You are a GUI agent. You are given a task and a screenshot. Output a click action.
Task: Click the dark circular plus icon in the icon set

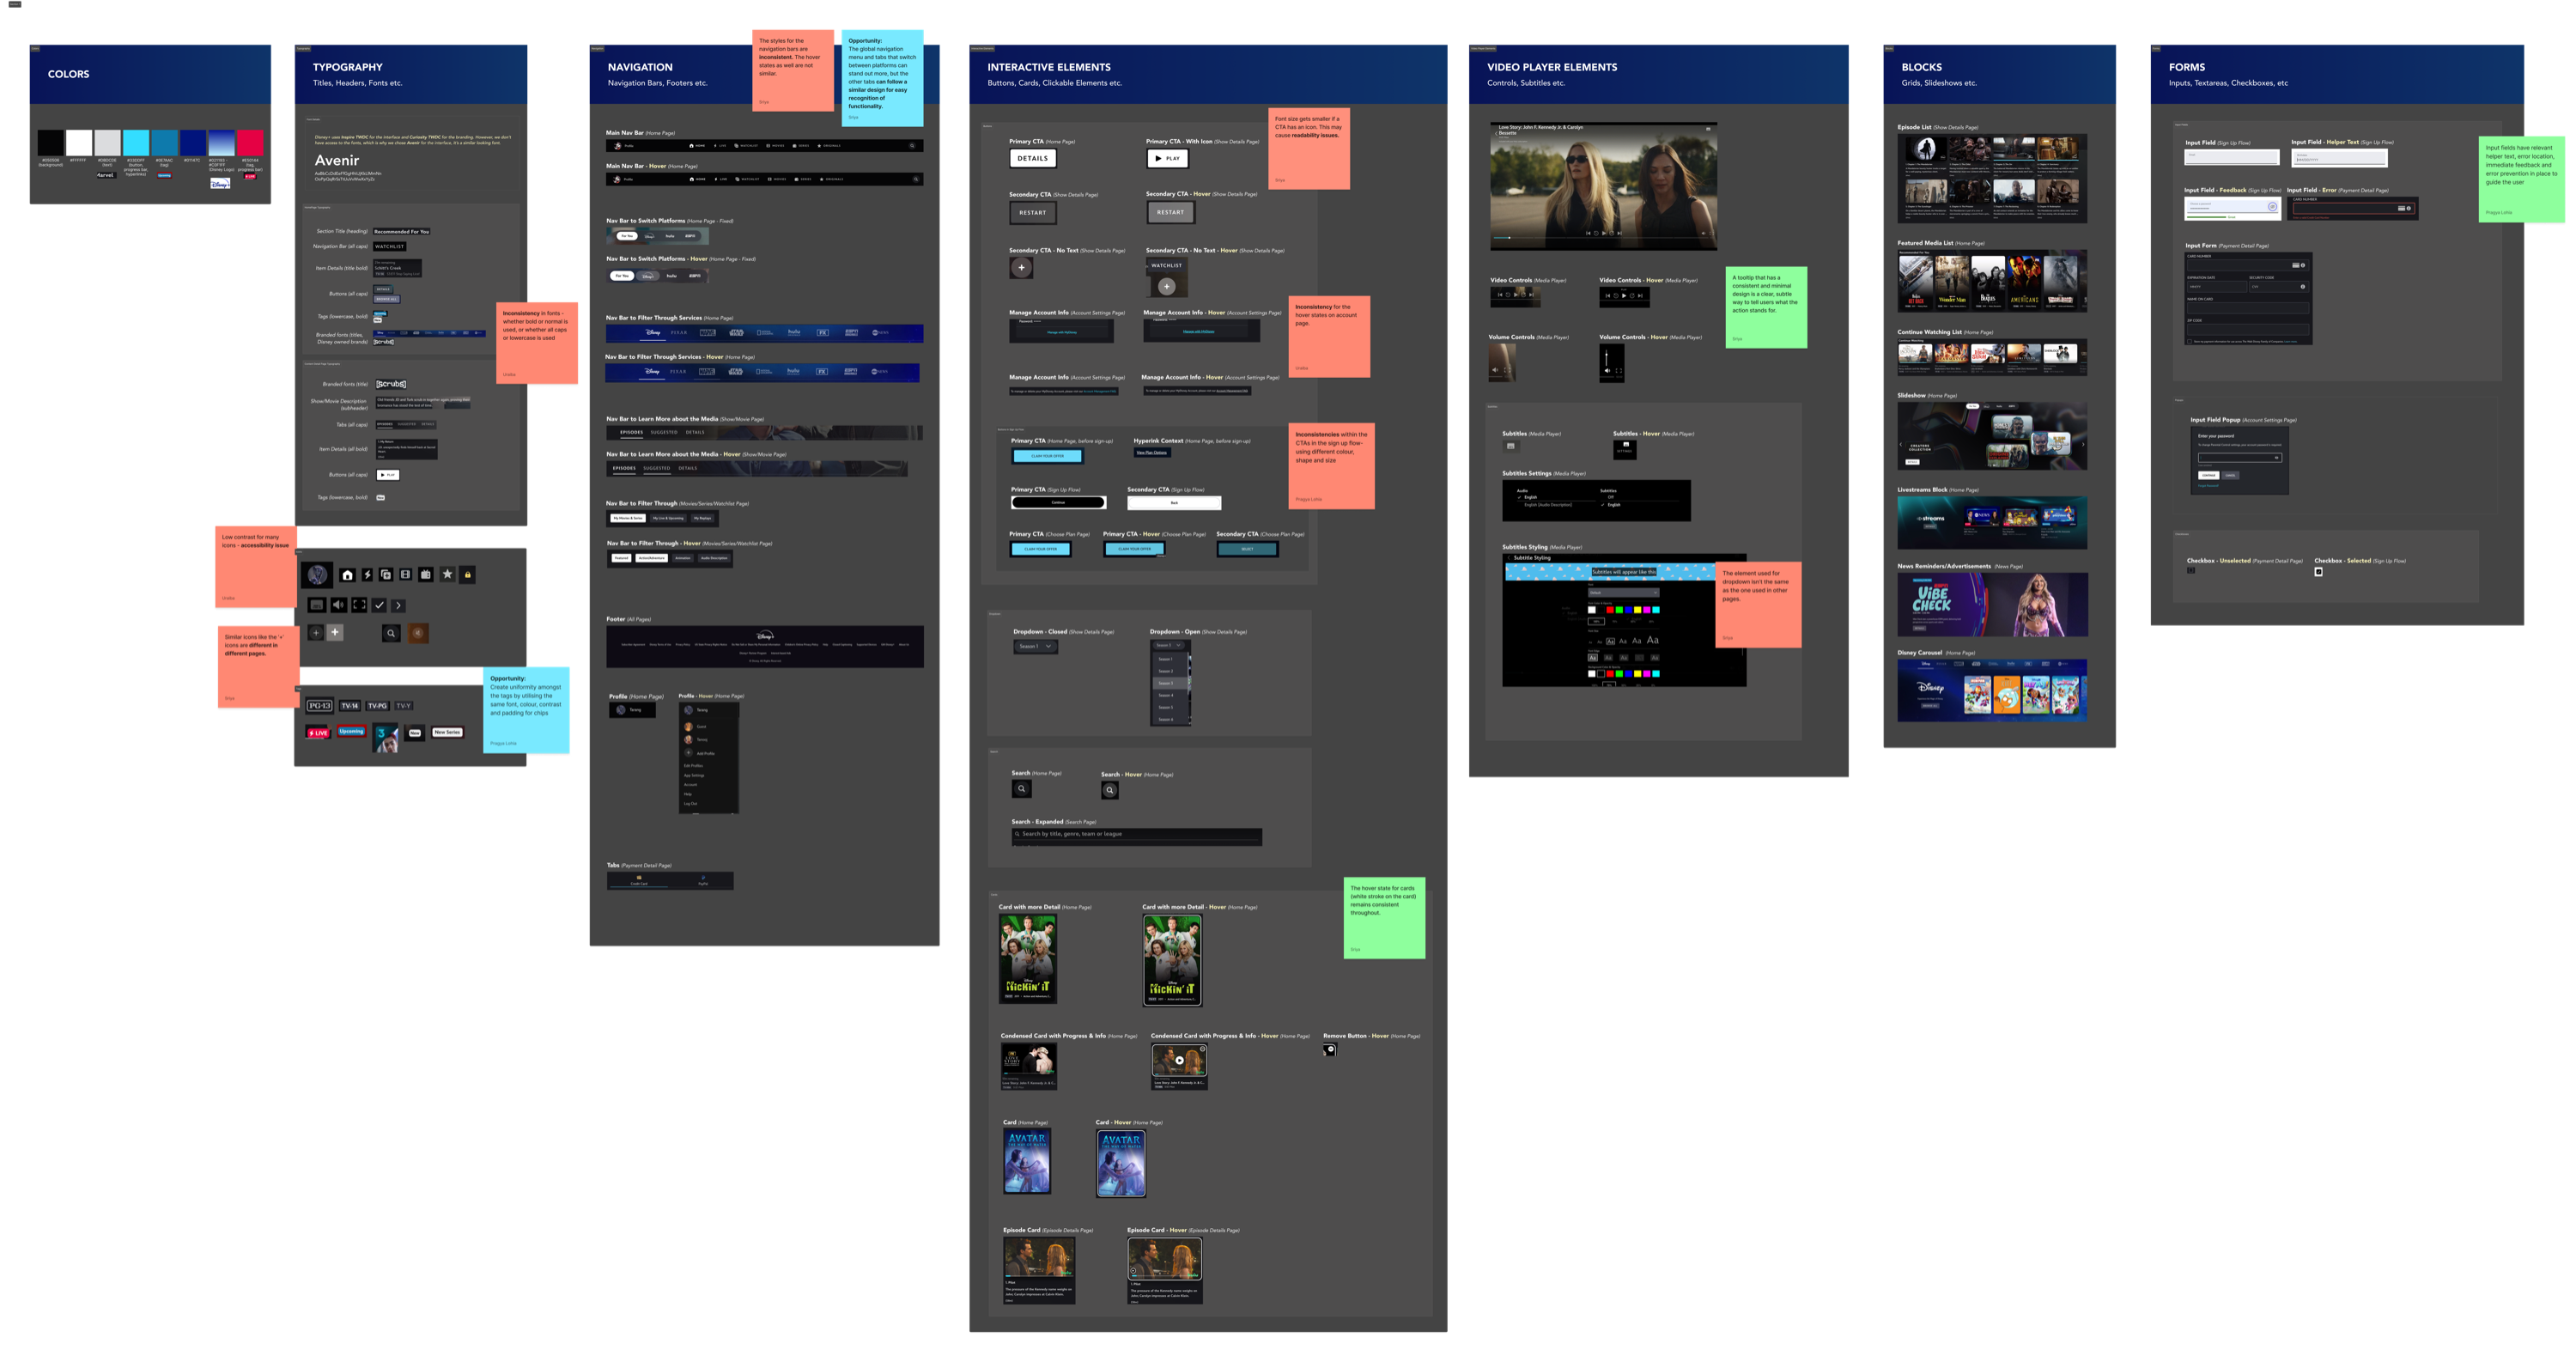point(315,632)
